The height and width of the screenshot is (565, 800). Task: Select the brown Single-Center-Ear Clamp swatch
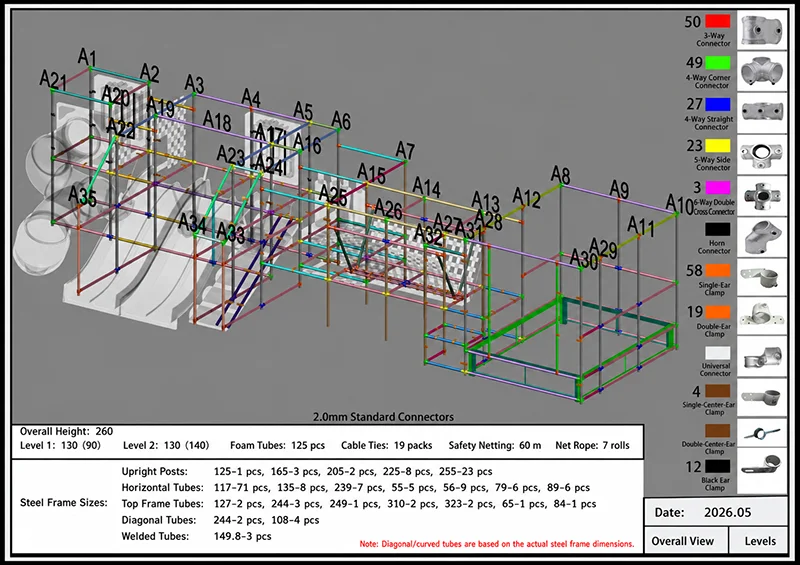[x=717, y=391]
